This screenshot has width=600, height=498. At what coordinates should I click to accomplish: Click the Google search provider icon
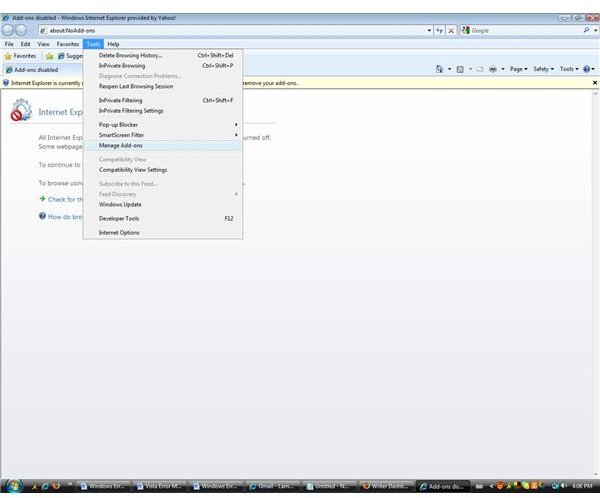466,30
